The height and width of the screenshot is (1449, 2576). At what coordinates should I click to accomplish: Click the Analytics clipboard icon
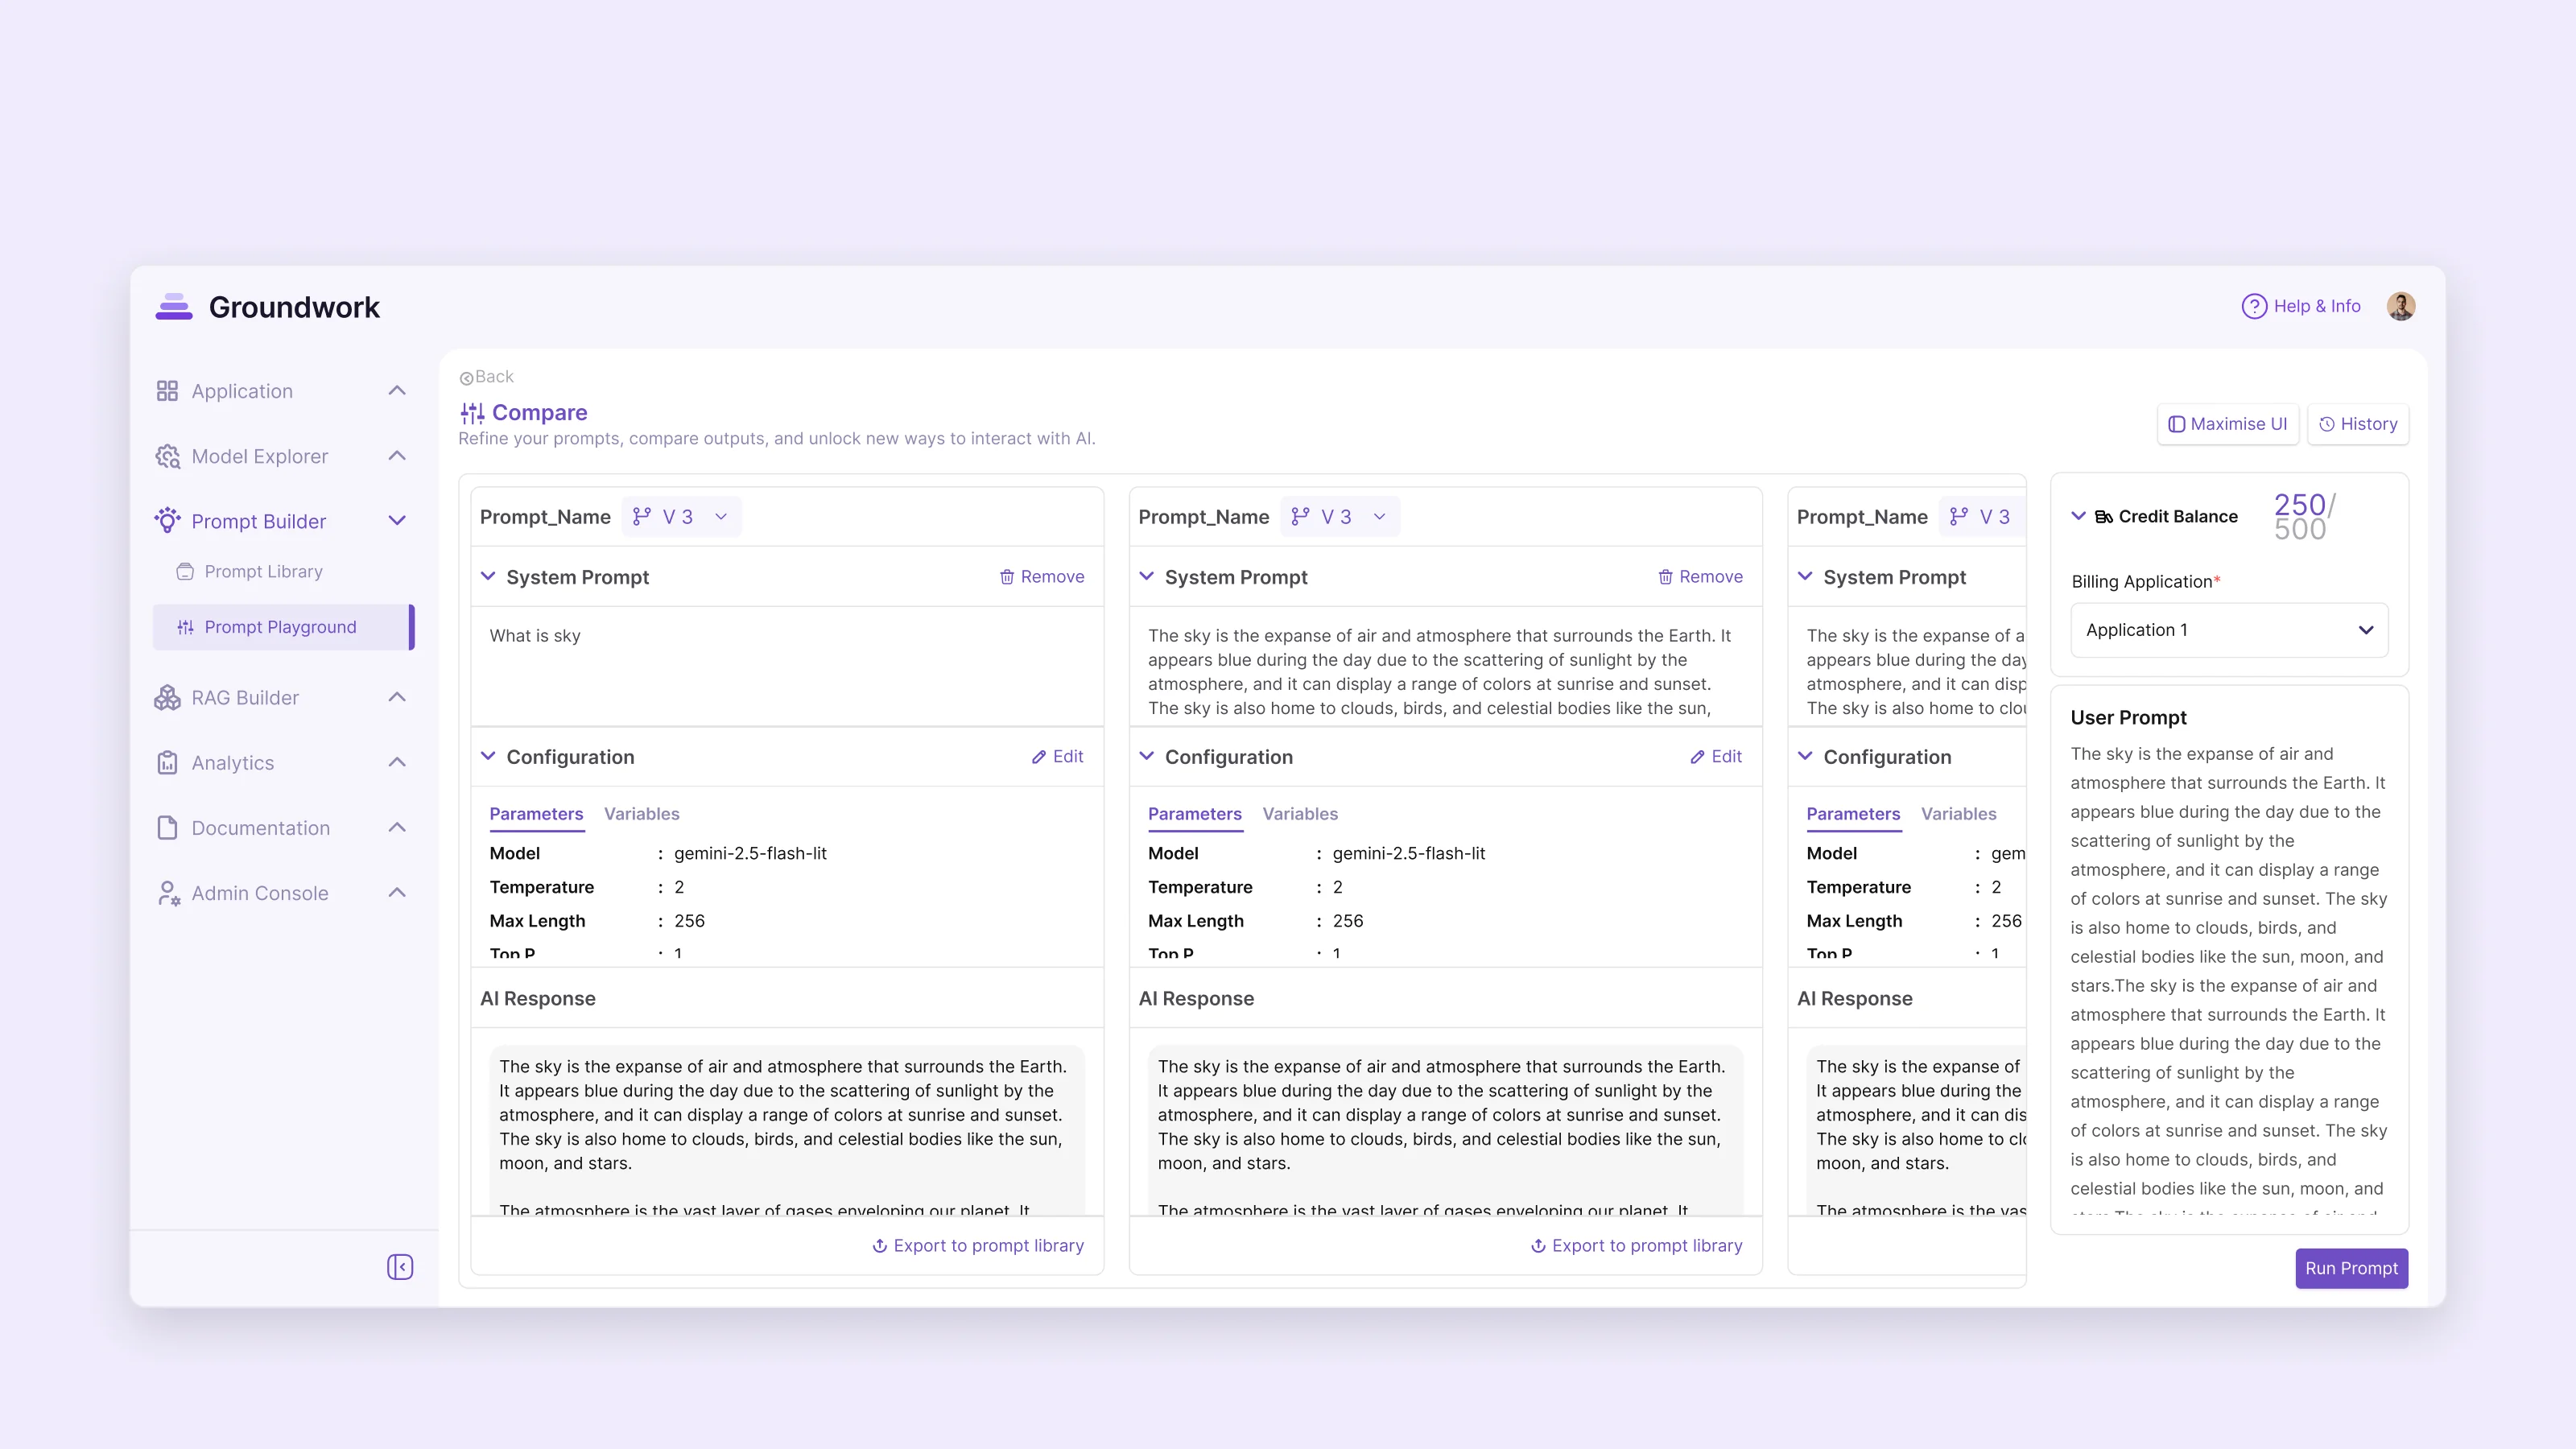[167, 763]
